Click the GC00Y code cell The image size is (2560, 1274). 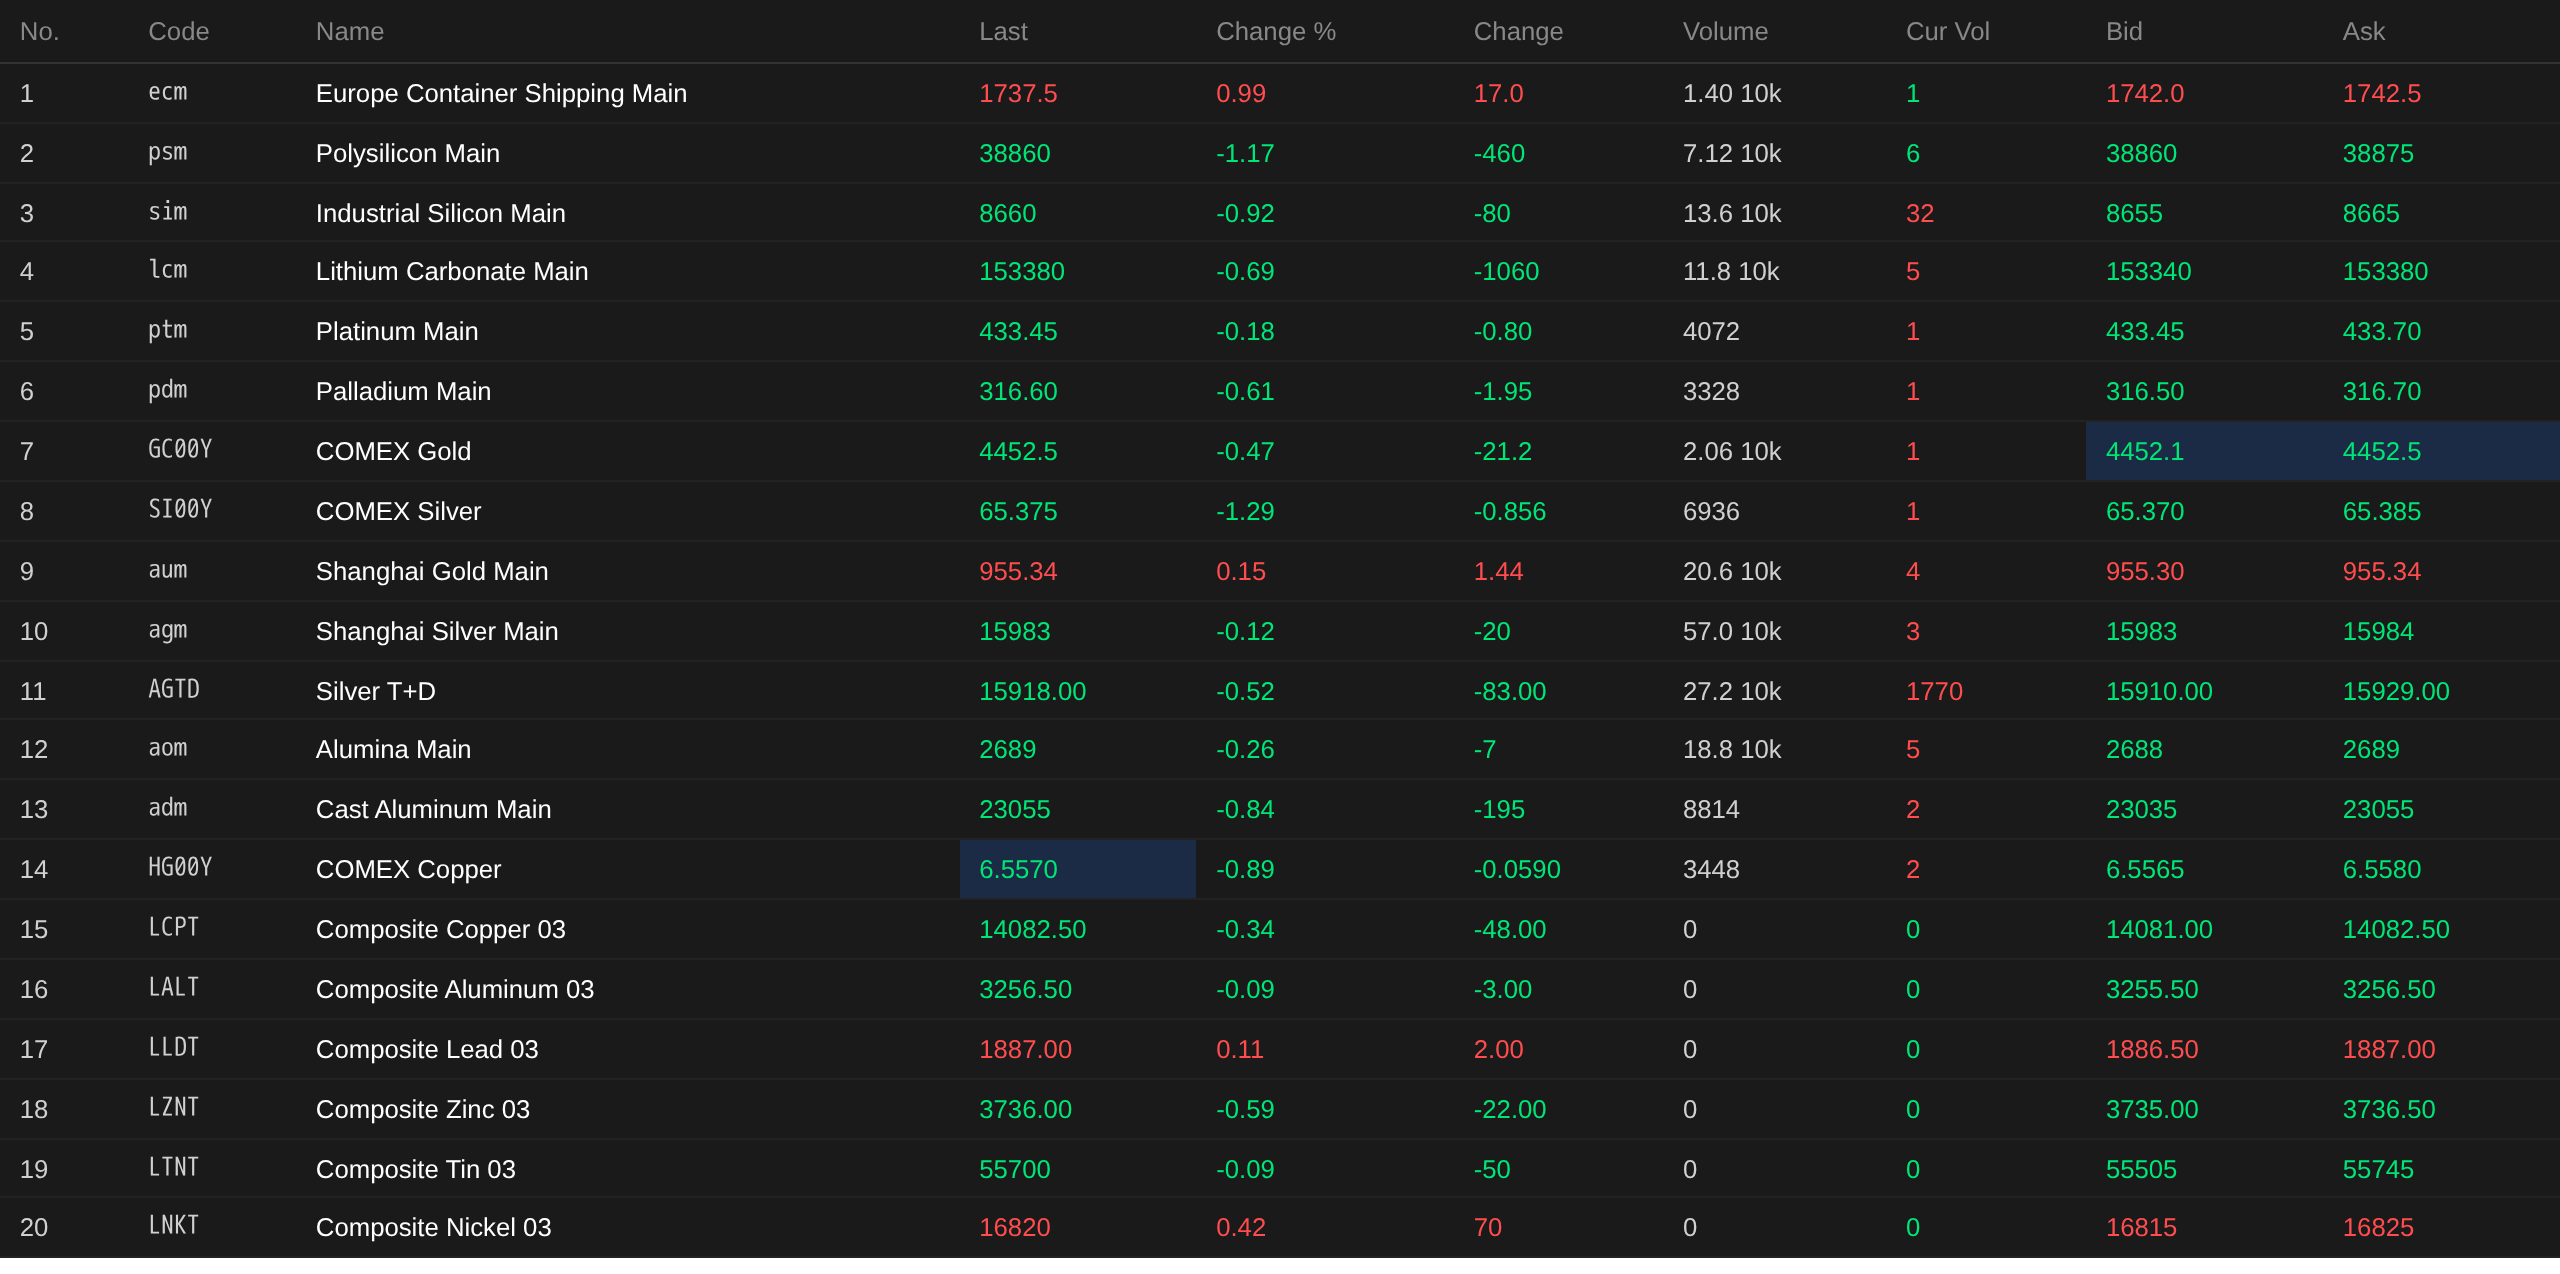(x=180, y=450)
